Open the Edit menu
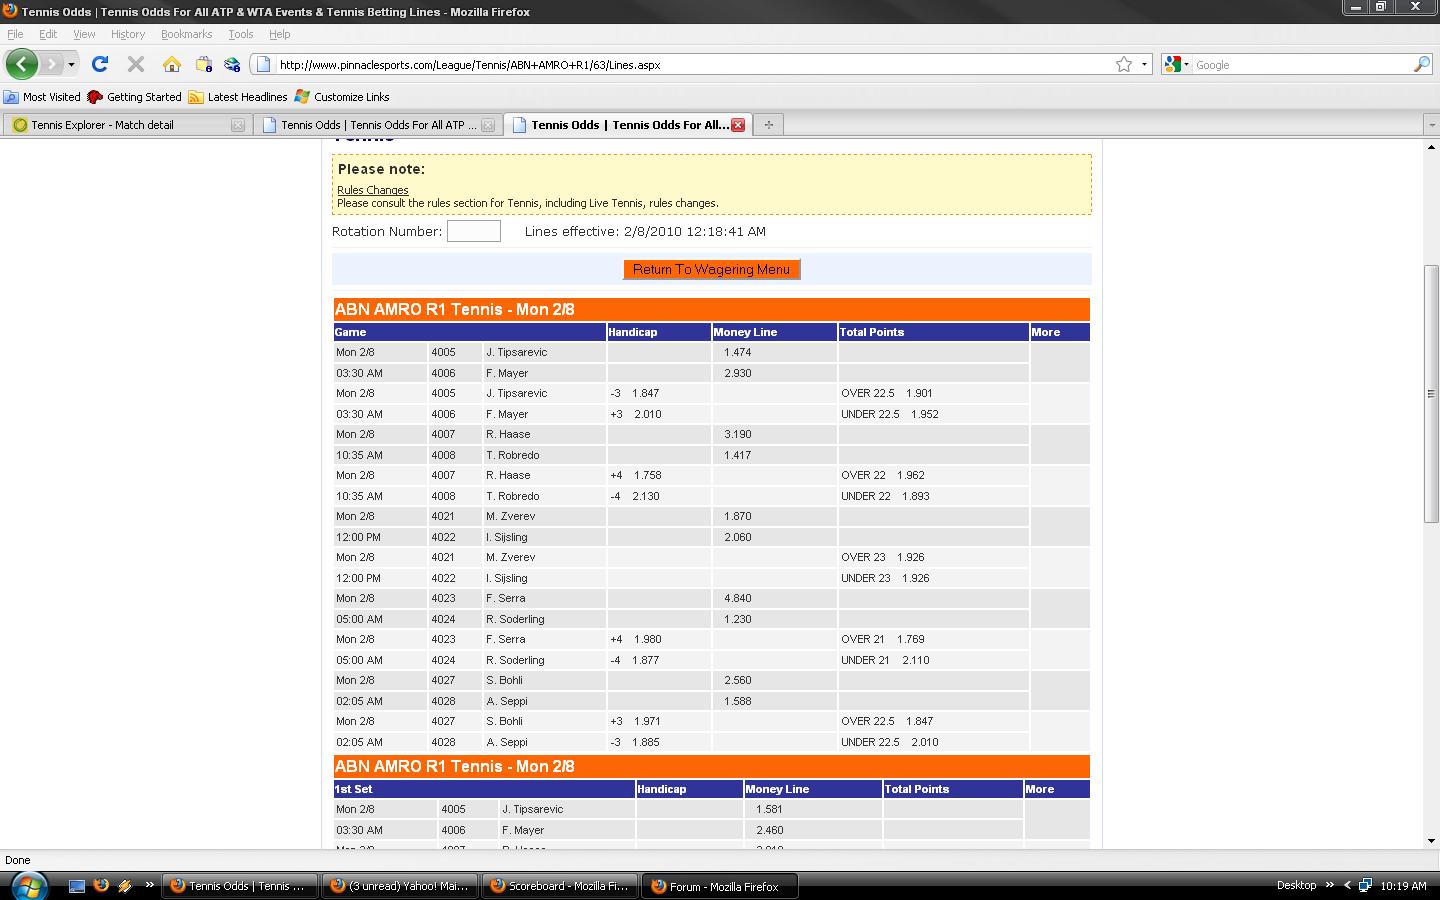The width and height of the screenshot is (1440, 900). (x=48, y=34)
